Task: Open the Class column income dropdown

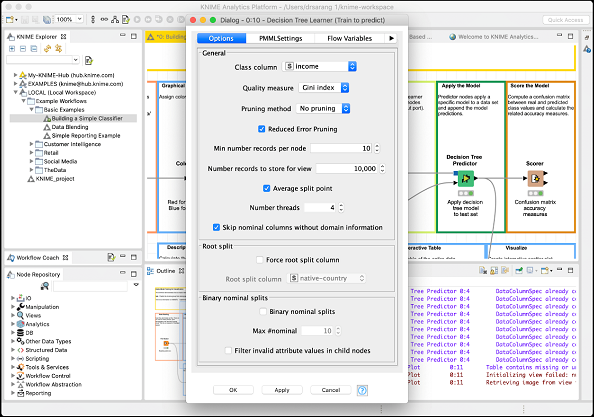Action: pos(320,67)
